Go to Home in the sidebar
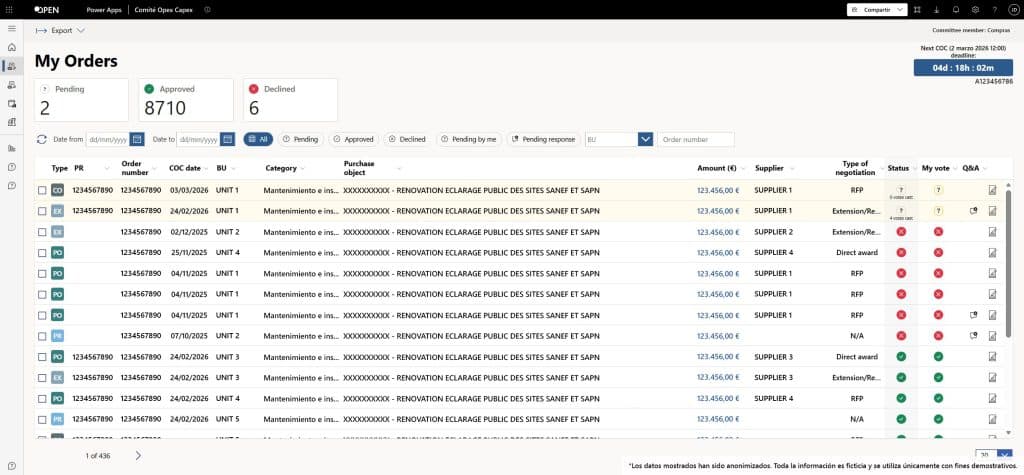 (12, 48)
